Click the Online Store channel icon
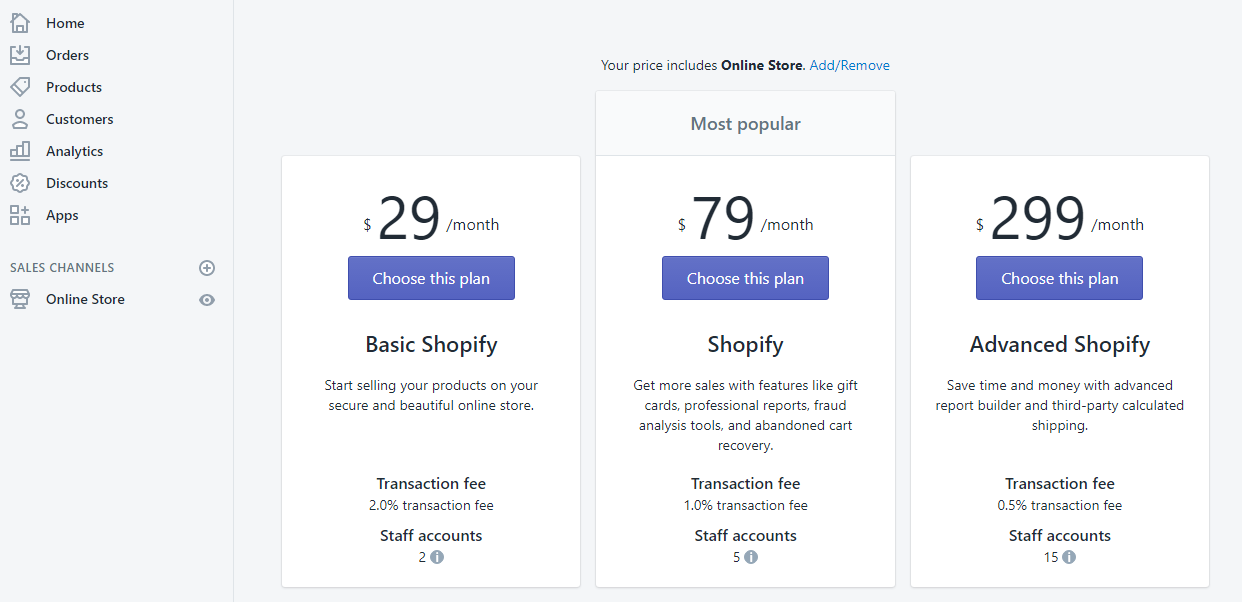This screenshot has height=602, width=1242. (20, 298)
